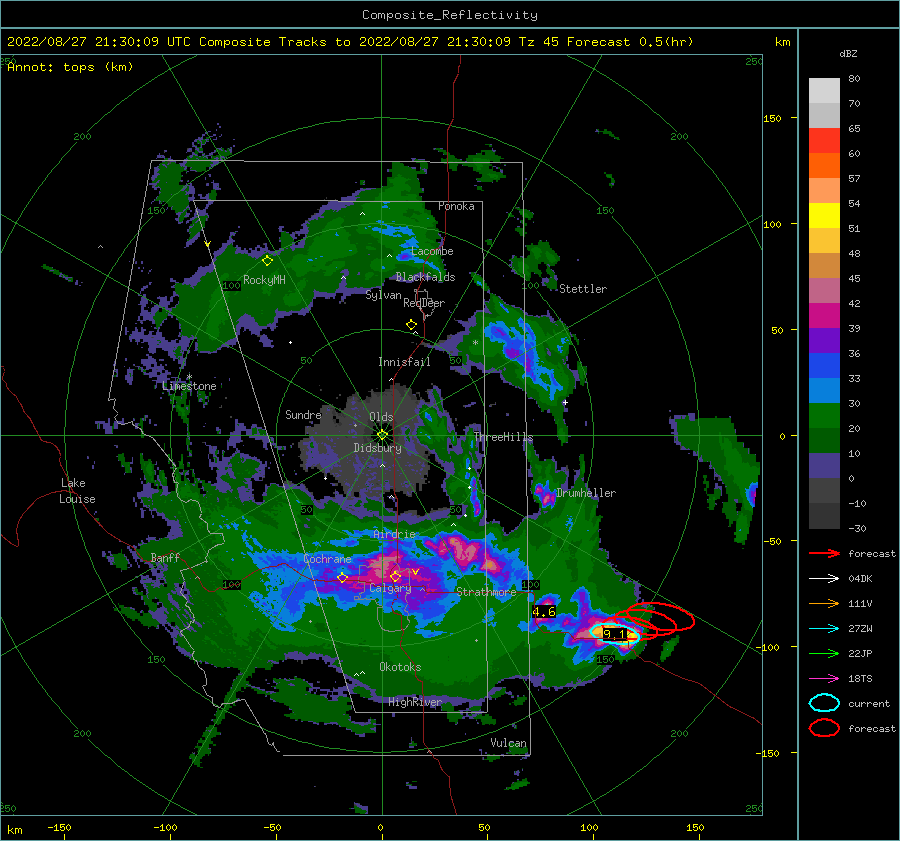Viewport: 900px width, 841px height.
Task: Pick the 30 dBZ green swatch
Action: tap(824, 415)
